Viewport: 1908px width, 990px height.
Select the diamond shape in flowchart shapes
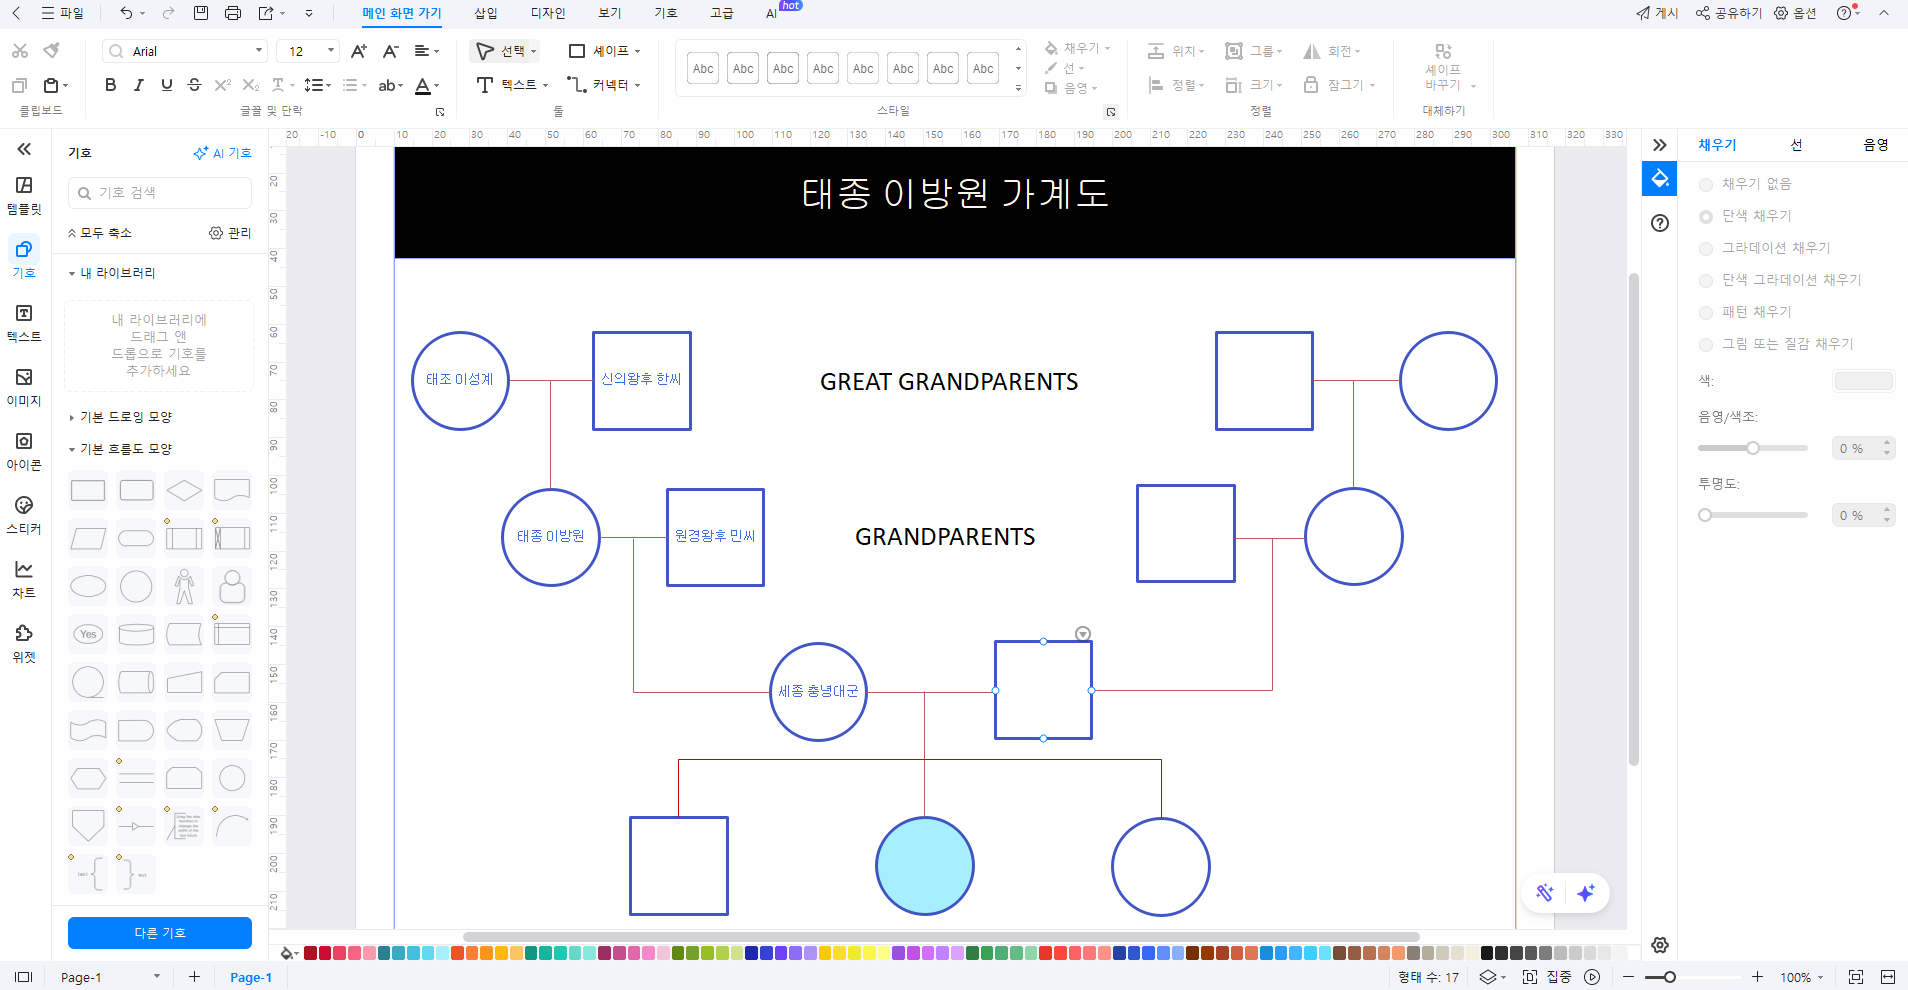tap(184, 490)
